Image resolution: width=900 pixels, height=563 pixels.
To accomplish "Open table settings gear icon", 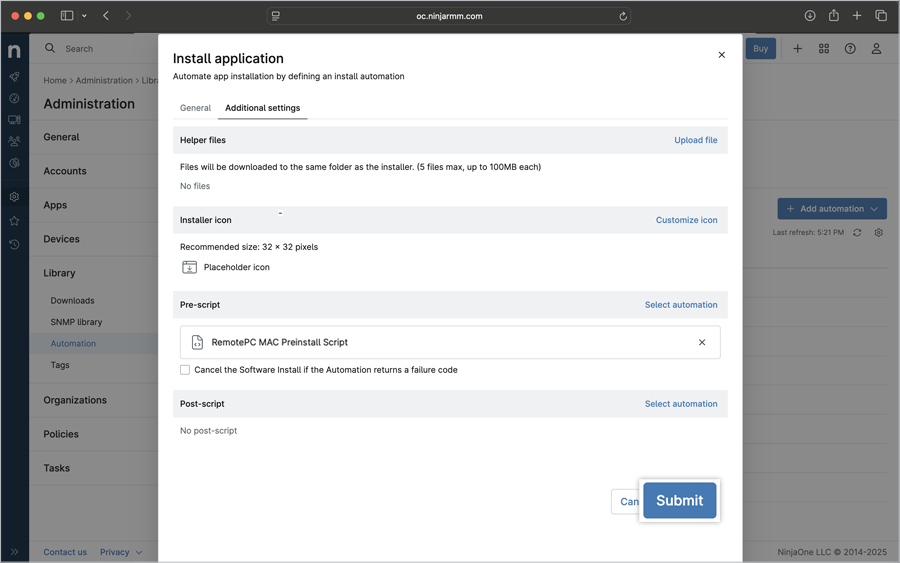I will (878, 233).
